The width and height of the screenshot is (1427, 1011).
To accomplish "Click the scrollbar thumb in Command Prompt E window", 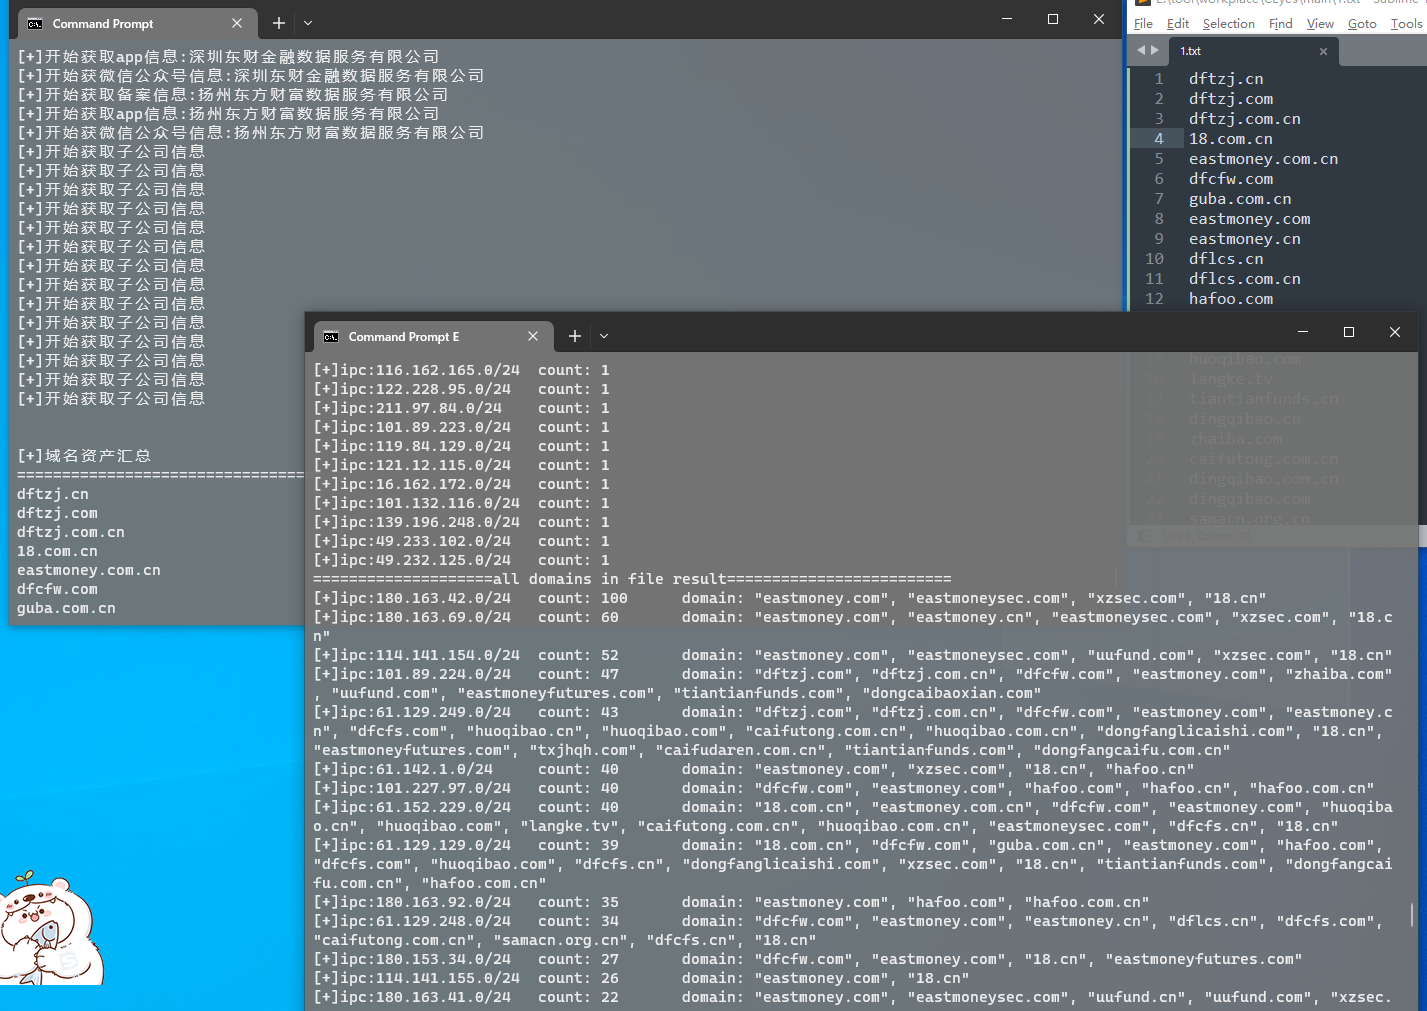I will click(1412, 914).
